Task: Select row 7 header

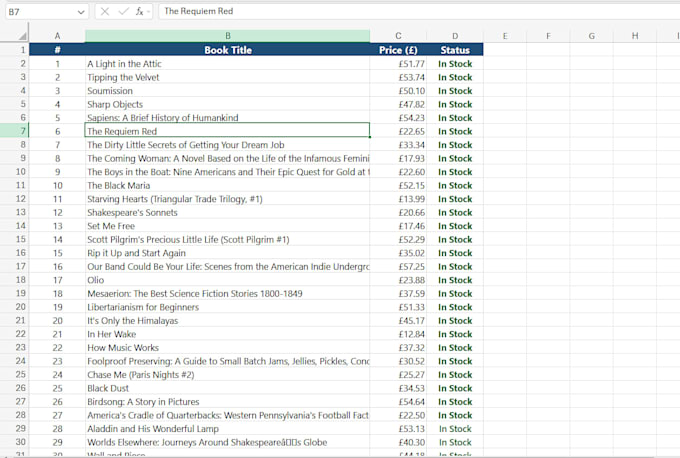Action: click(14, 131)
